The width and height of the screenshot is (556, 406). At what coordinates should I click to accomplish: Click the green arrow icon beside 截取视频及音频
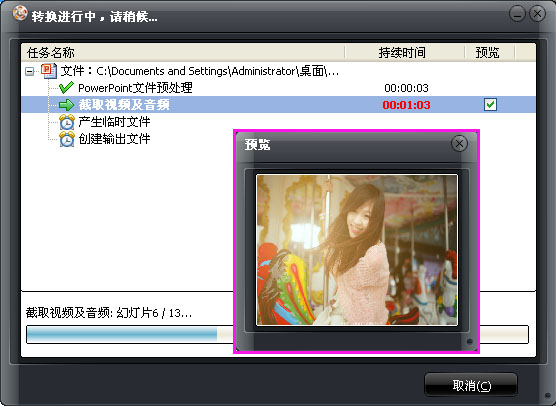66,105
